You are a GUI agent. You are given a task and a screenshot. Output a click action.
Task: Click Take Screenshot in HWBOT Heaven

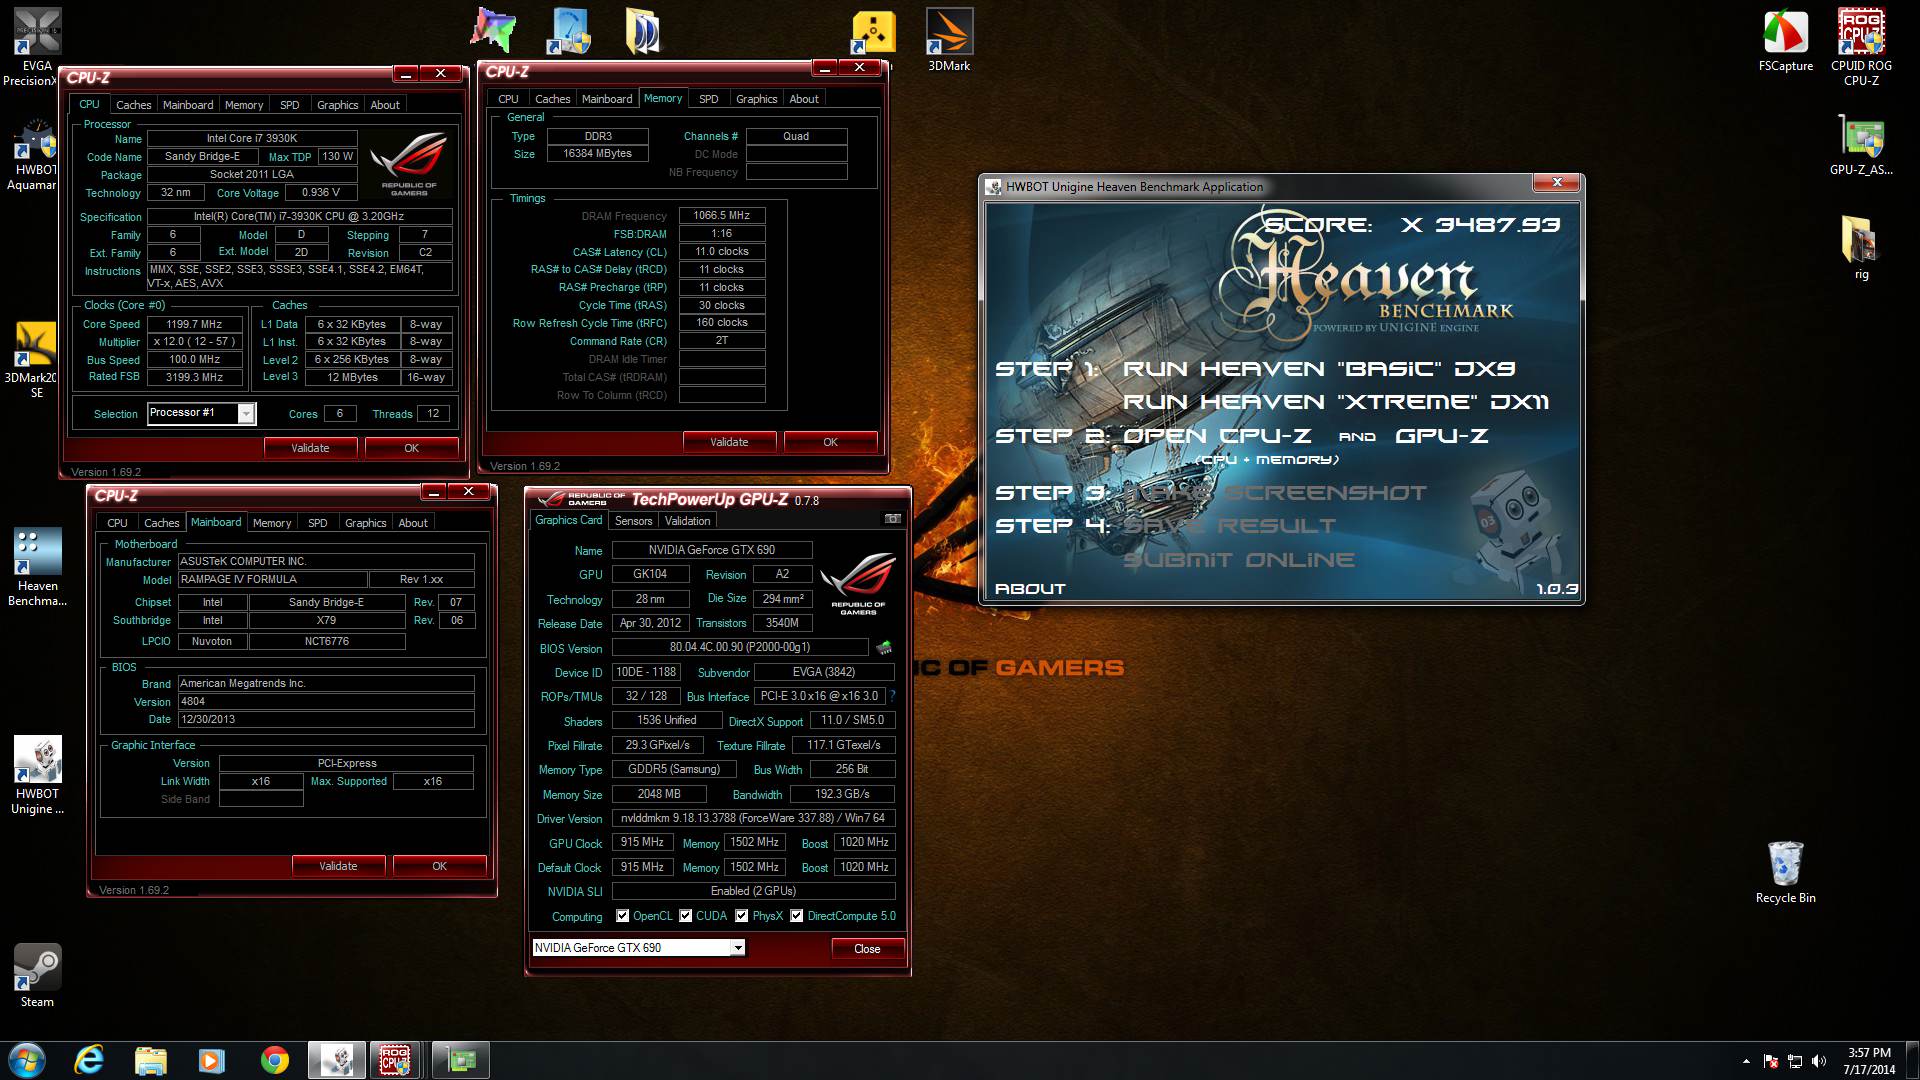point(1275,493)
